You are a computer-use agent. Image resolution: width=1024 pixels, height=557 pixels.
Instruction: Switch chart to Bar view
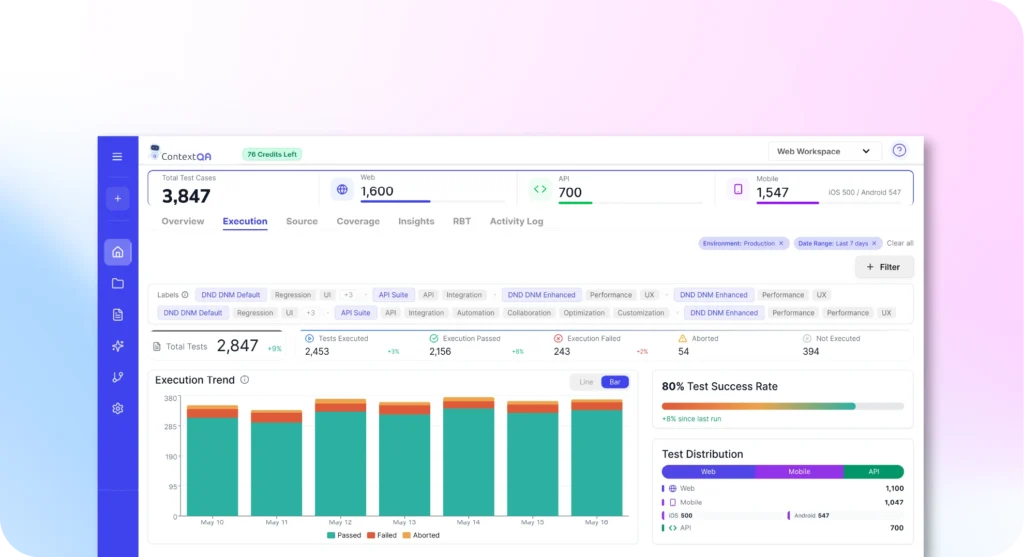pyautogui.click(x=615, y=382)
